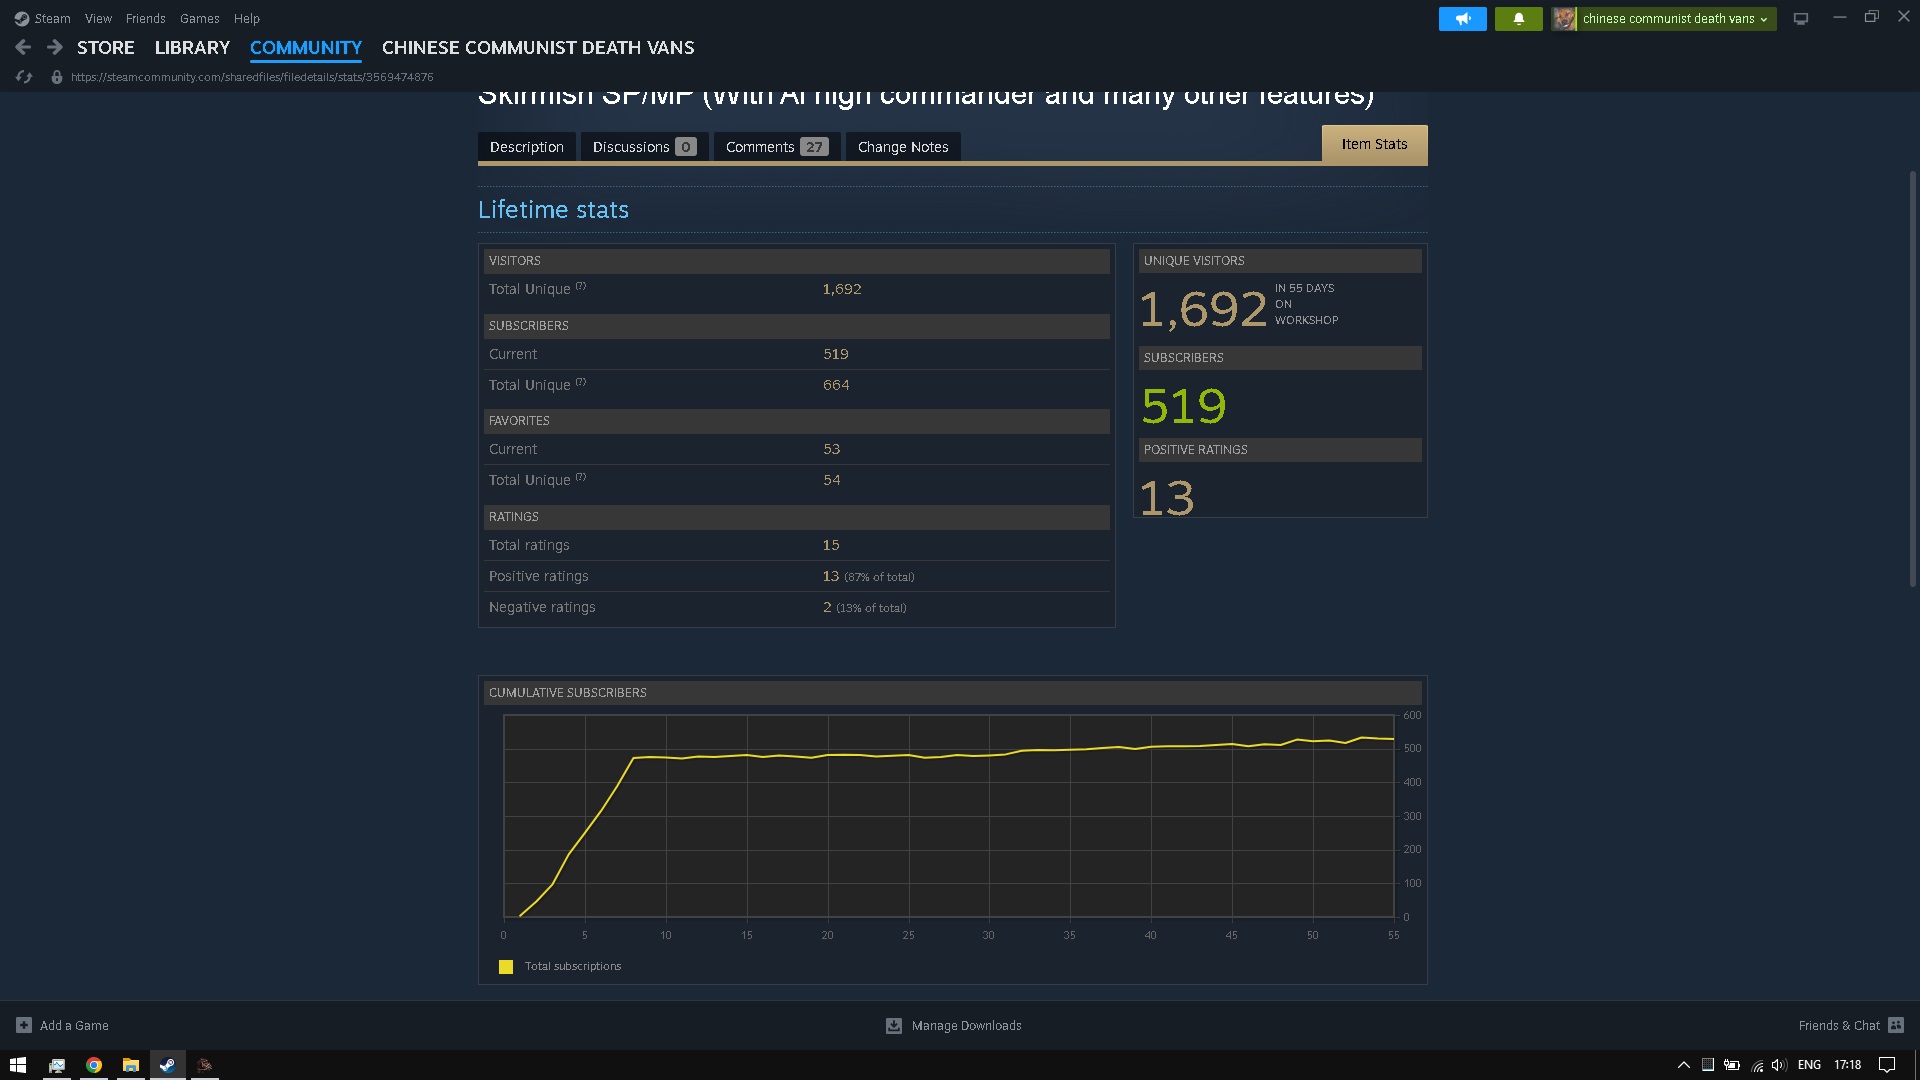Switch to the Change Notes tab

tap(902, 147)
